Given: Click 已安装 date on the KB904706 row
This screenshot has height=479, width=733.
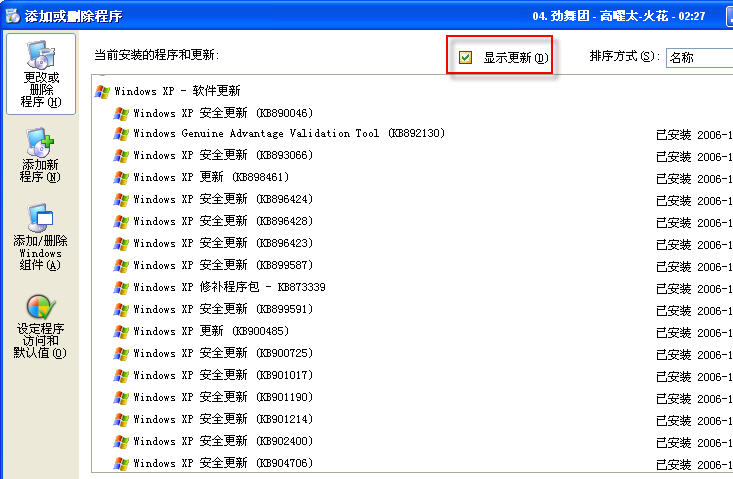Looking at the screenshot, I should (x=694, y=465).
